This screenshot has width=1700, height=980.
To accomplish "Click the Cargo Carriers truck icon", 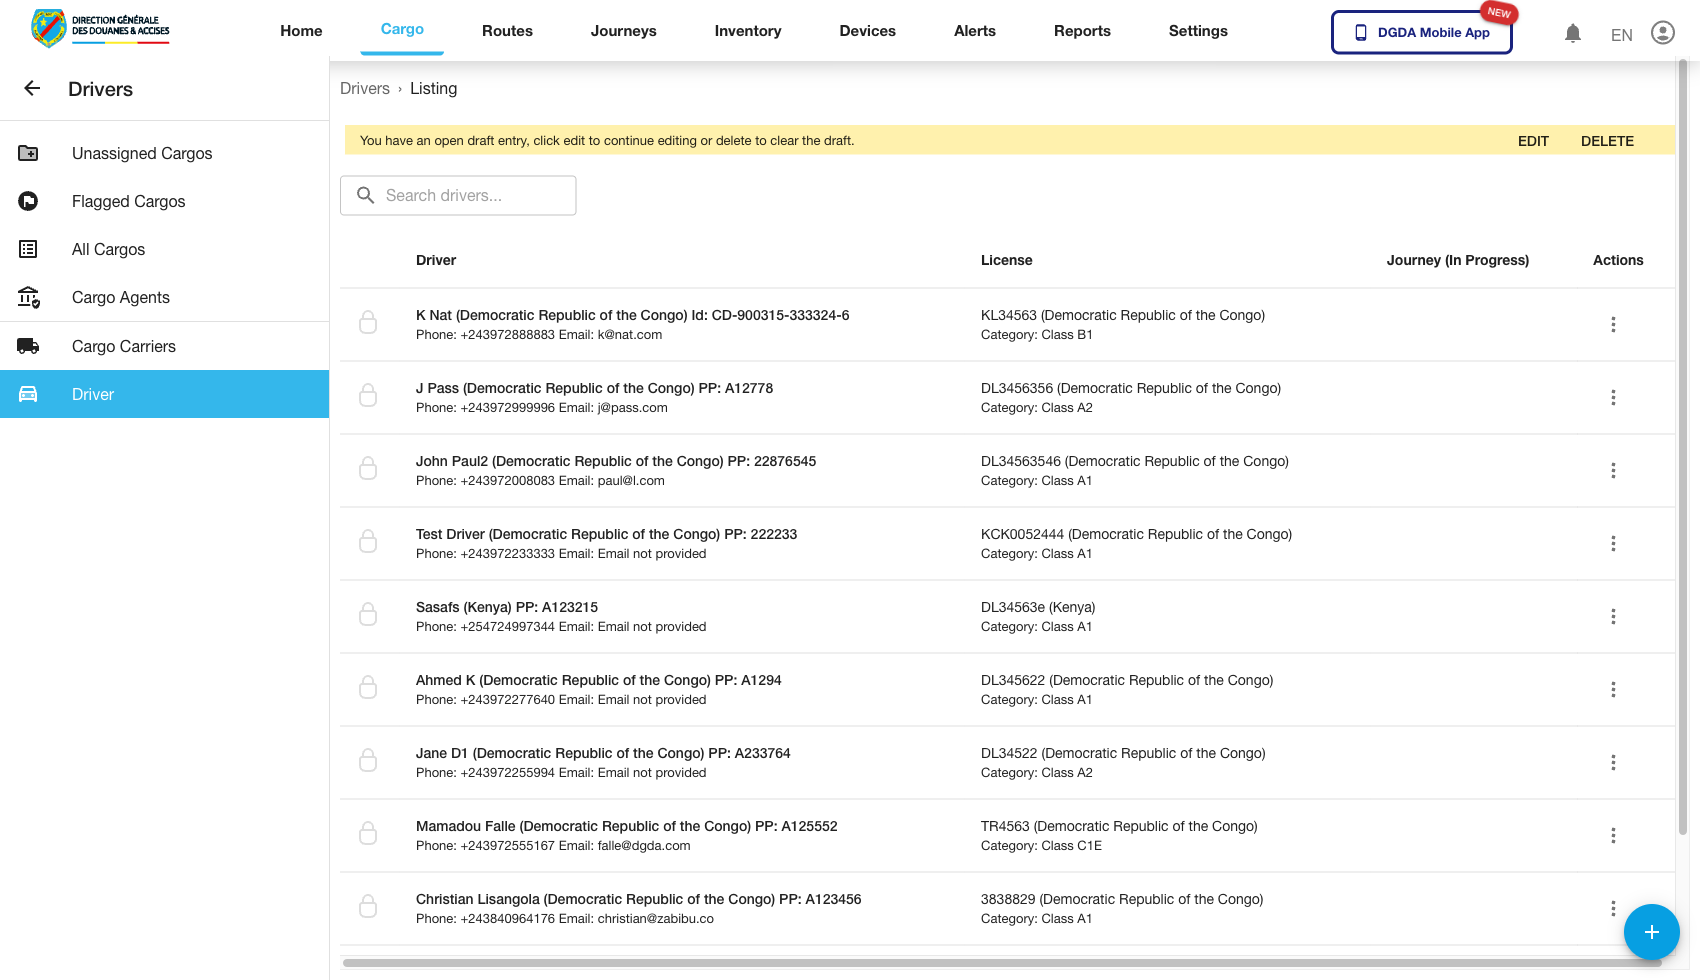I will [x=28, y=346].
